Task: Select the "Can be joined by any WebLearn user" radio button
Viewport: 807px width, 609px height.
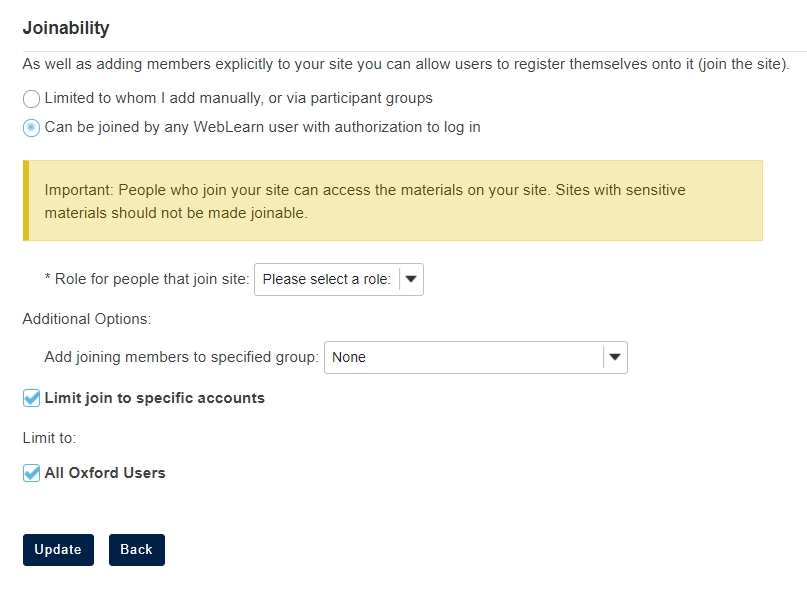Action: (x=32, y=128)
